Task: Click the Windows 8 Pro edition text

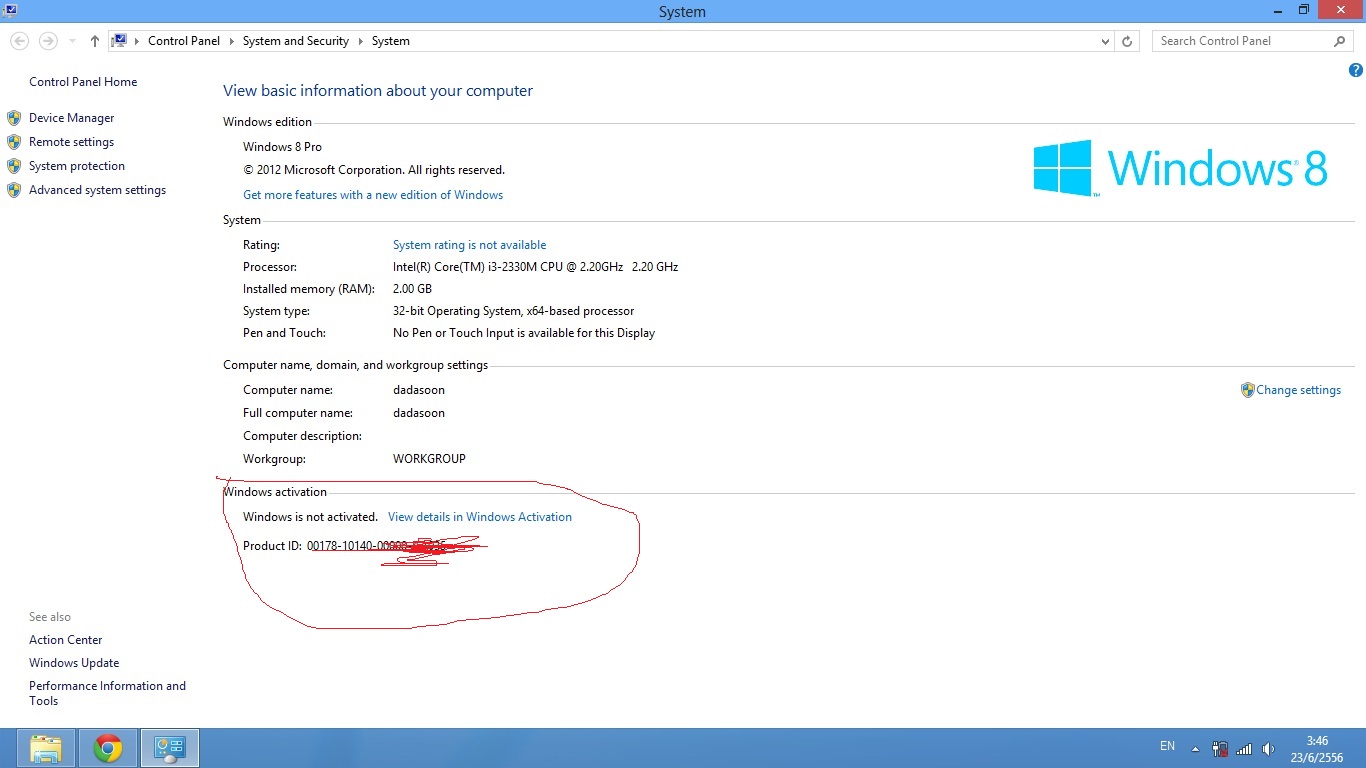Action: pos(282,147)
